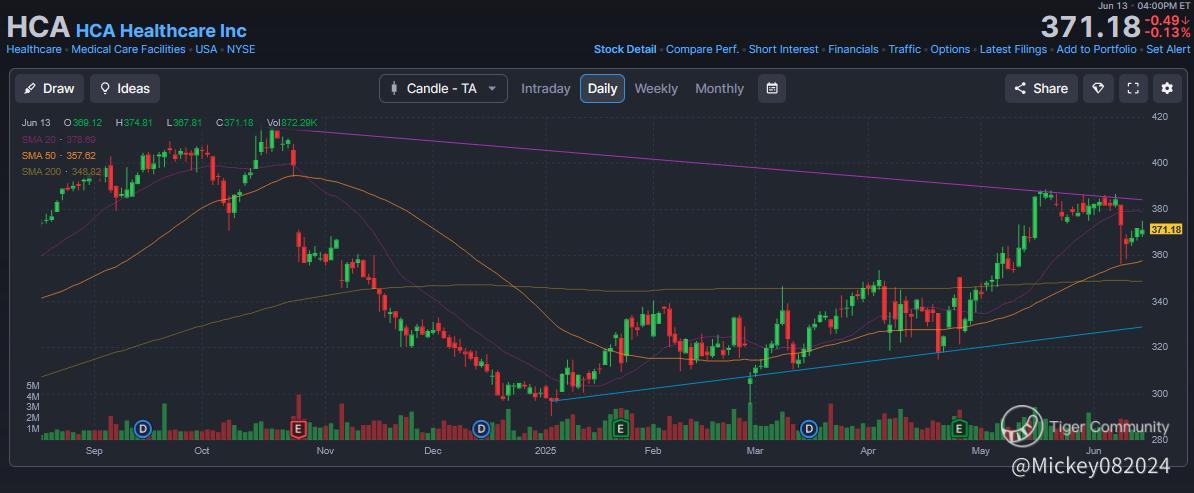Click the March dividend D marker
The image size is (1194, 493).
[x=809, y=429]
